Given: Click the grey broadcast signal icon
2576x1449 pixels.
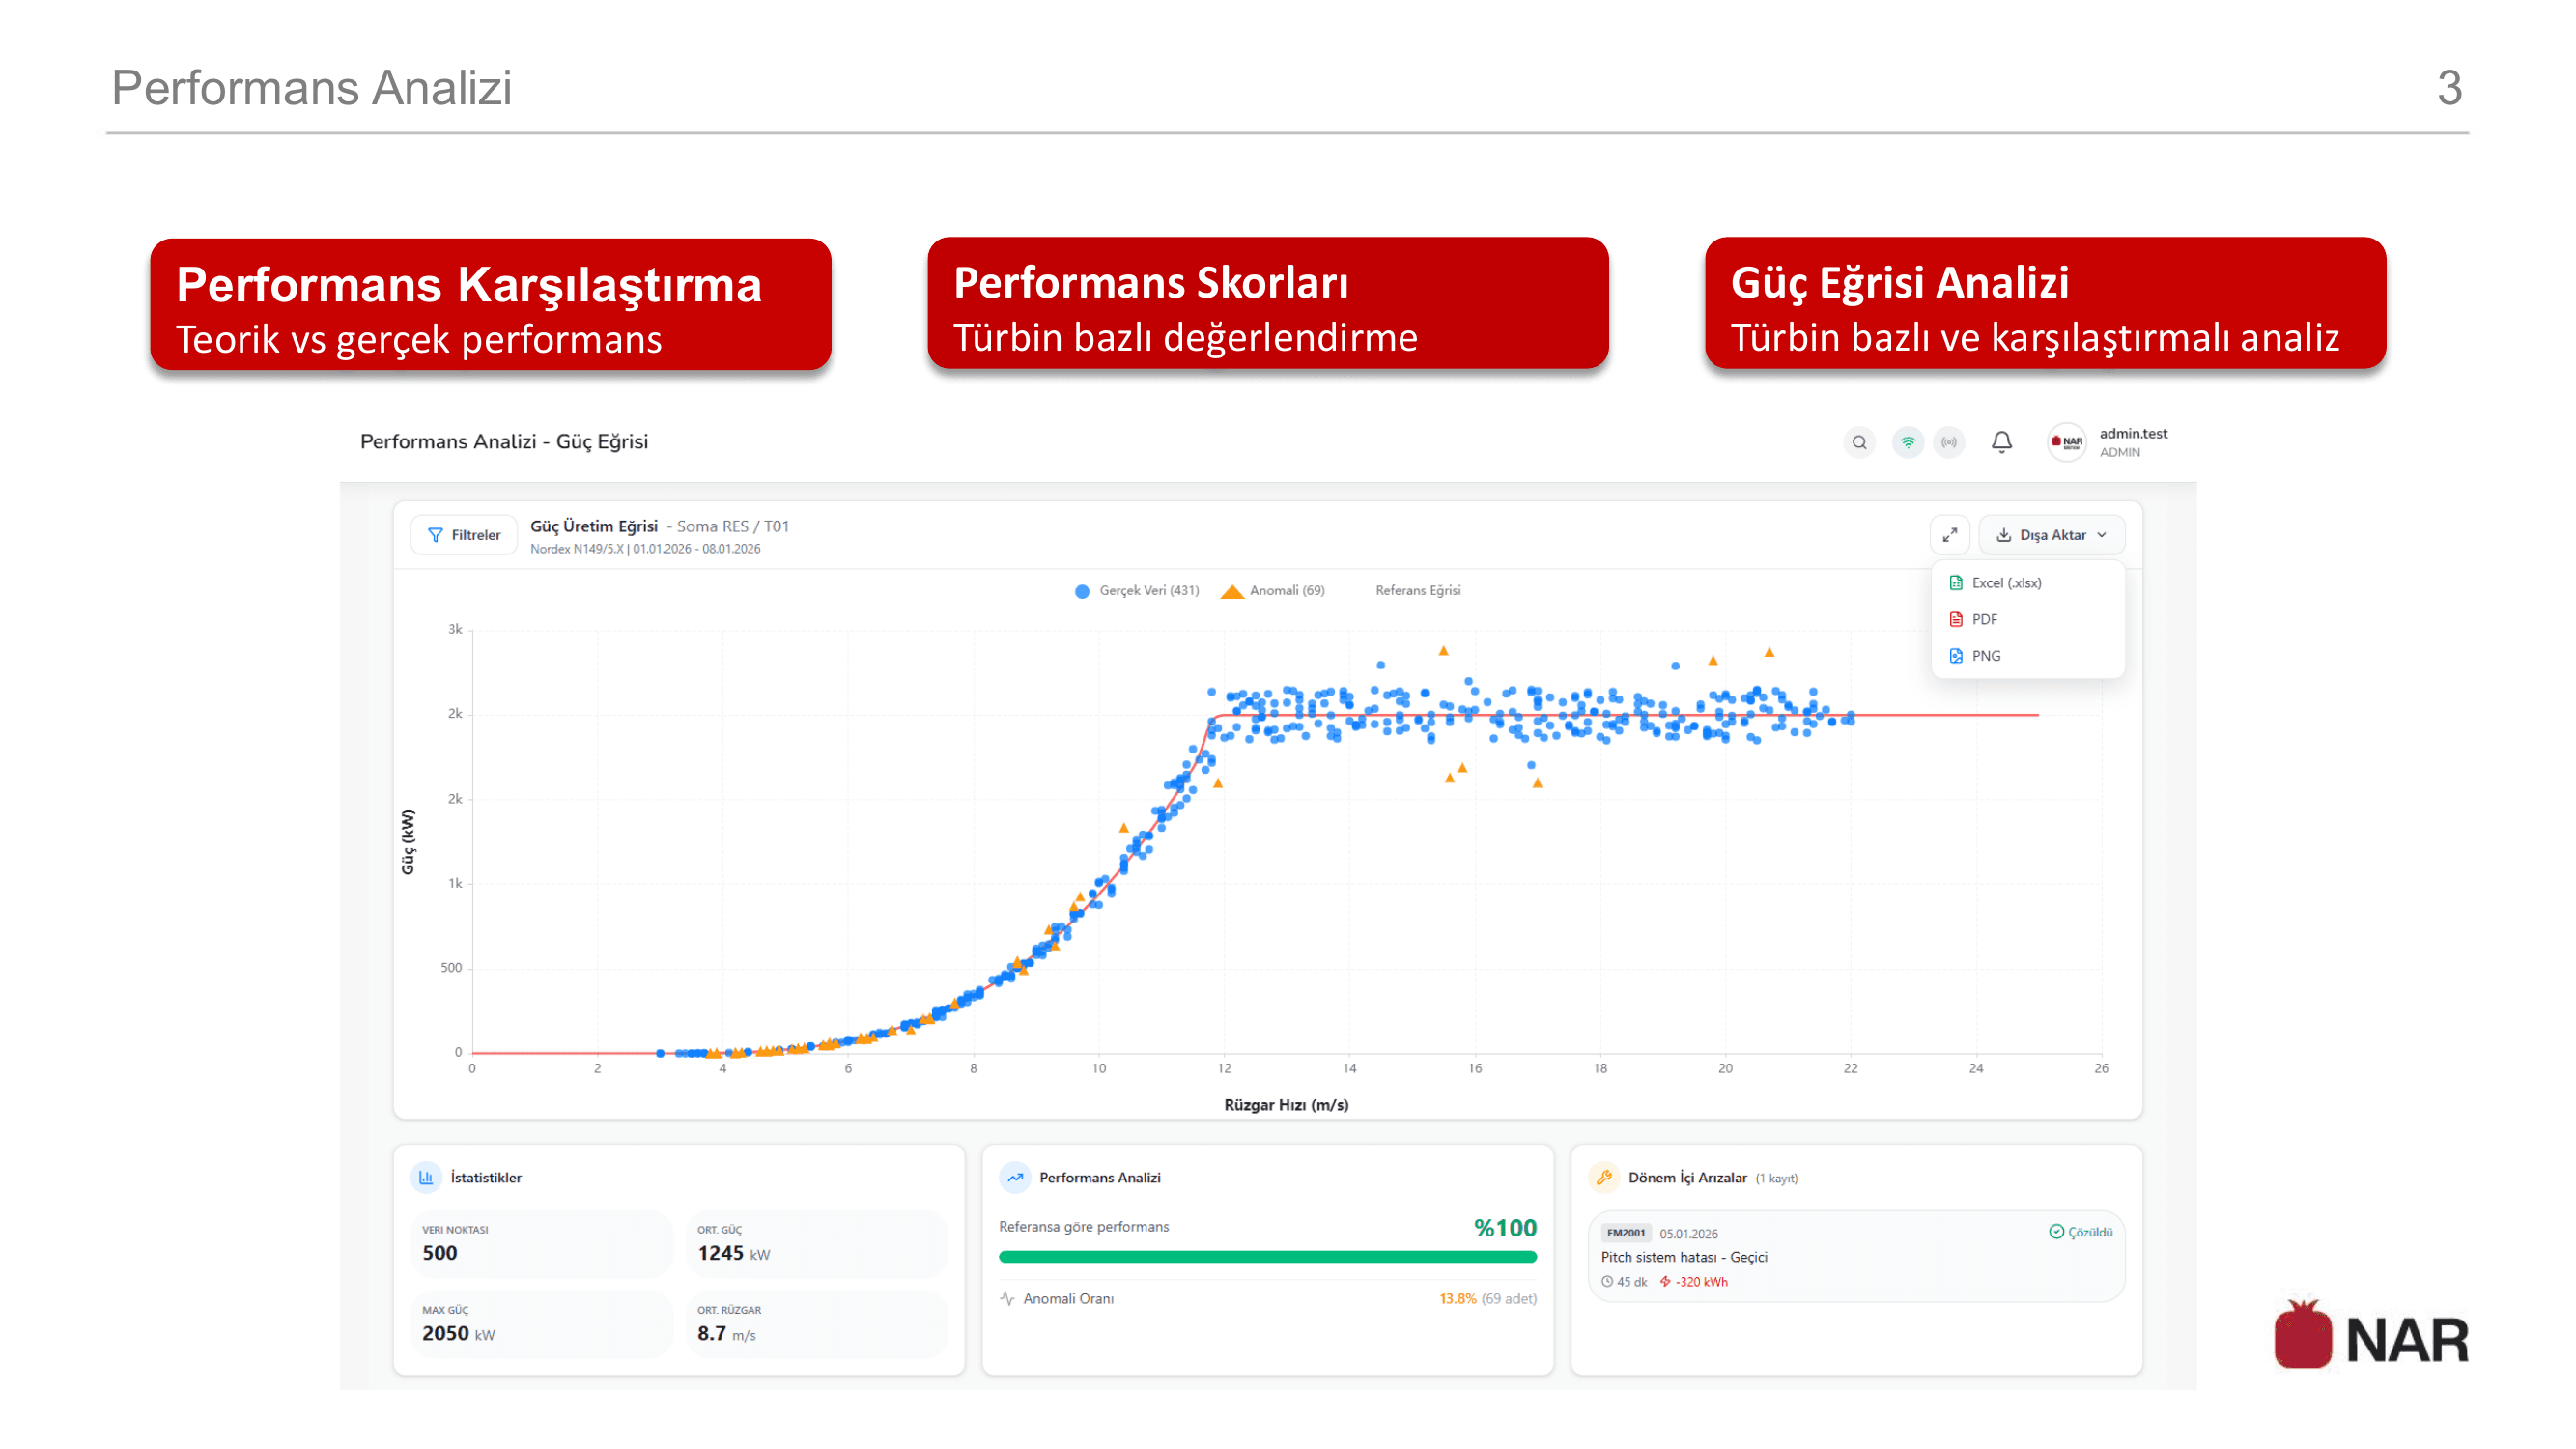Looking at the screenshot, I should click(x=1948, y=442).
